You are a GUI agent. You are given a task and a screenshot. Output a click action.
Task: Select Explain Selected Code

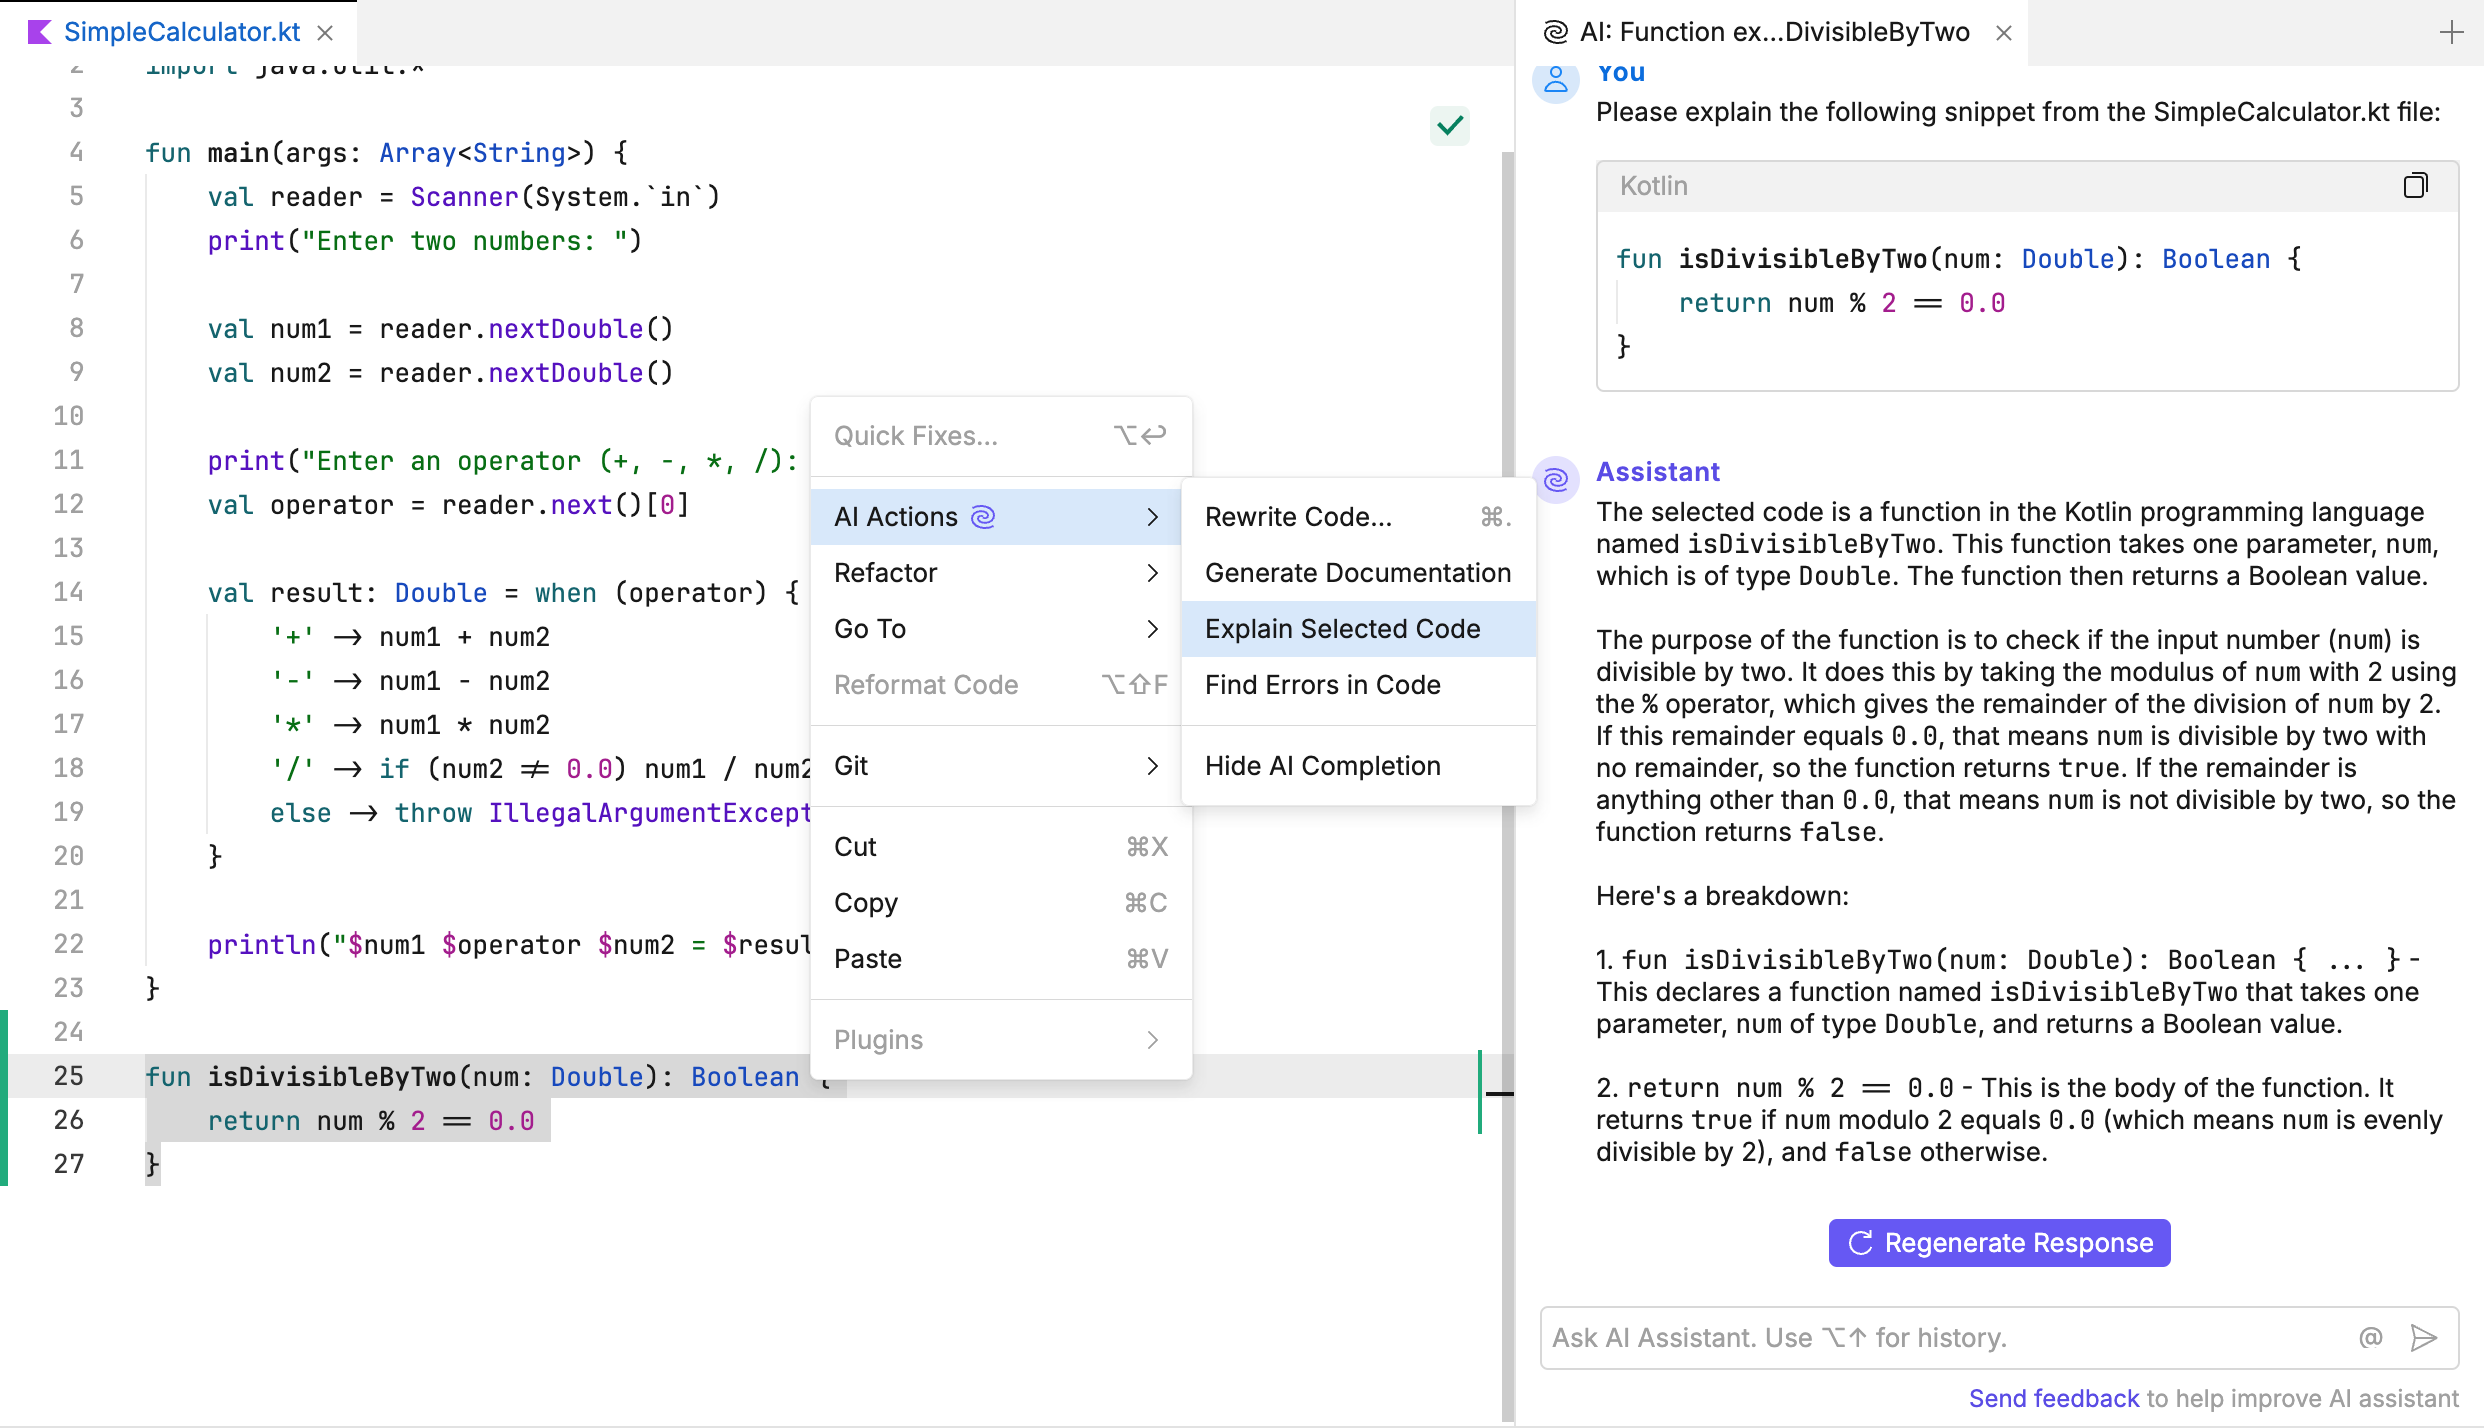pyautogui.click(x=1342, y=628)
